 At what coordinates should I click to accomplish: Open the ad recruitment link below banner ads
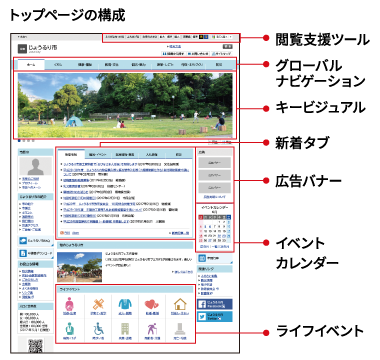click(214, 197)
